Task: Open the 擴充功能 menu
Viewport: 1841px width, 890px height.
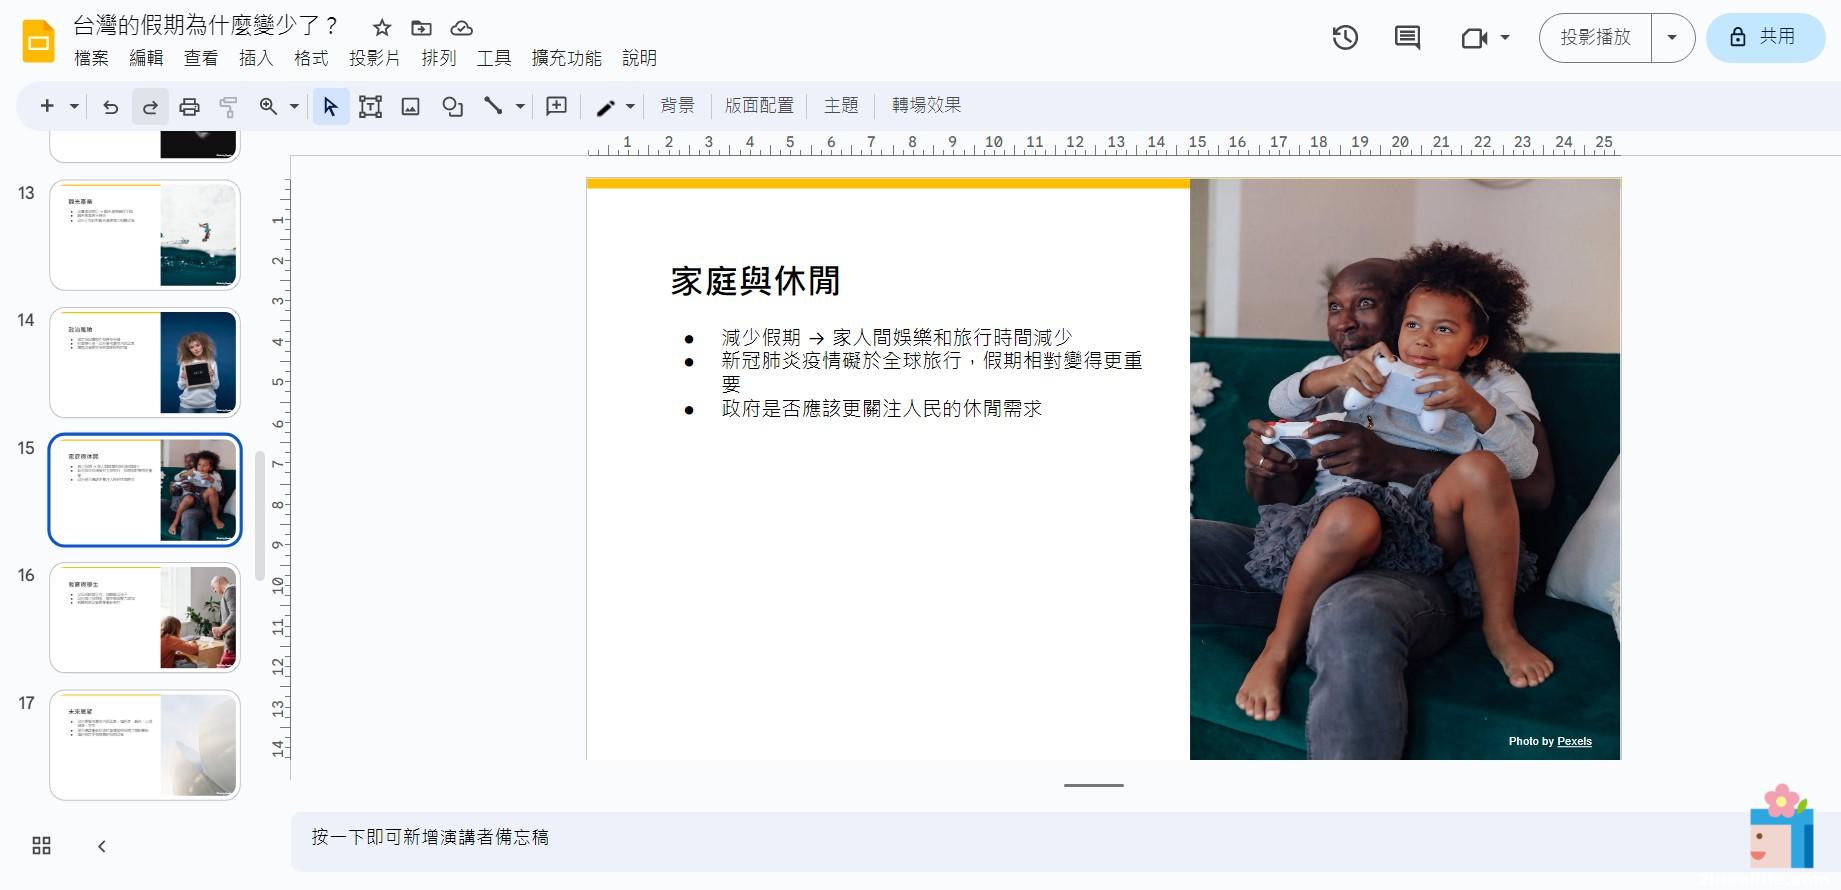Action: coord(566,58)
